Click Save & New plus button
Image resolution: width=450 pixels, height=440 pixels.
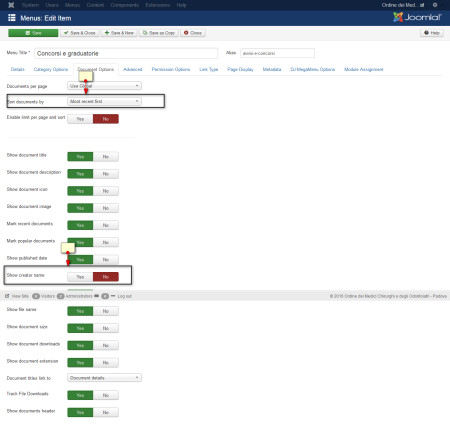119,33
